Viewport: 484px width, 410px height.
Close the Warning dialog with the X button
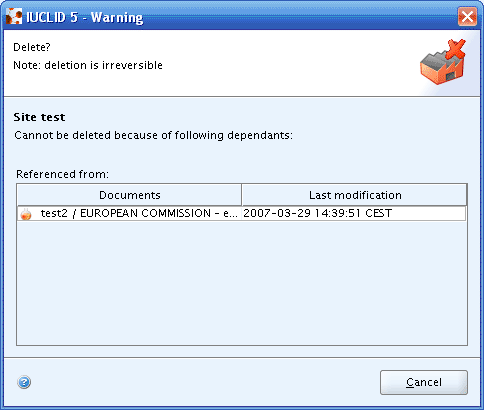click(467, 16)
